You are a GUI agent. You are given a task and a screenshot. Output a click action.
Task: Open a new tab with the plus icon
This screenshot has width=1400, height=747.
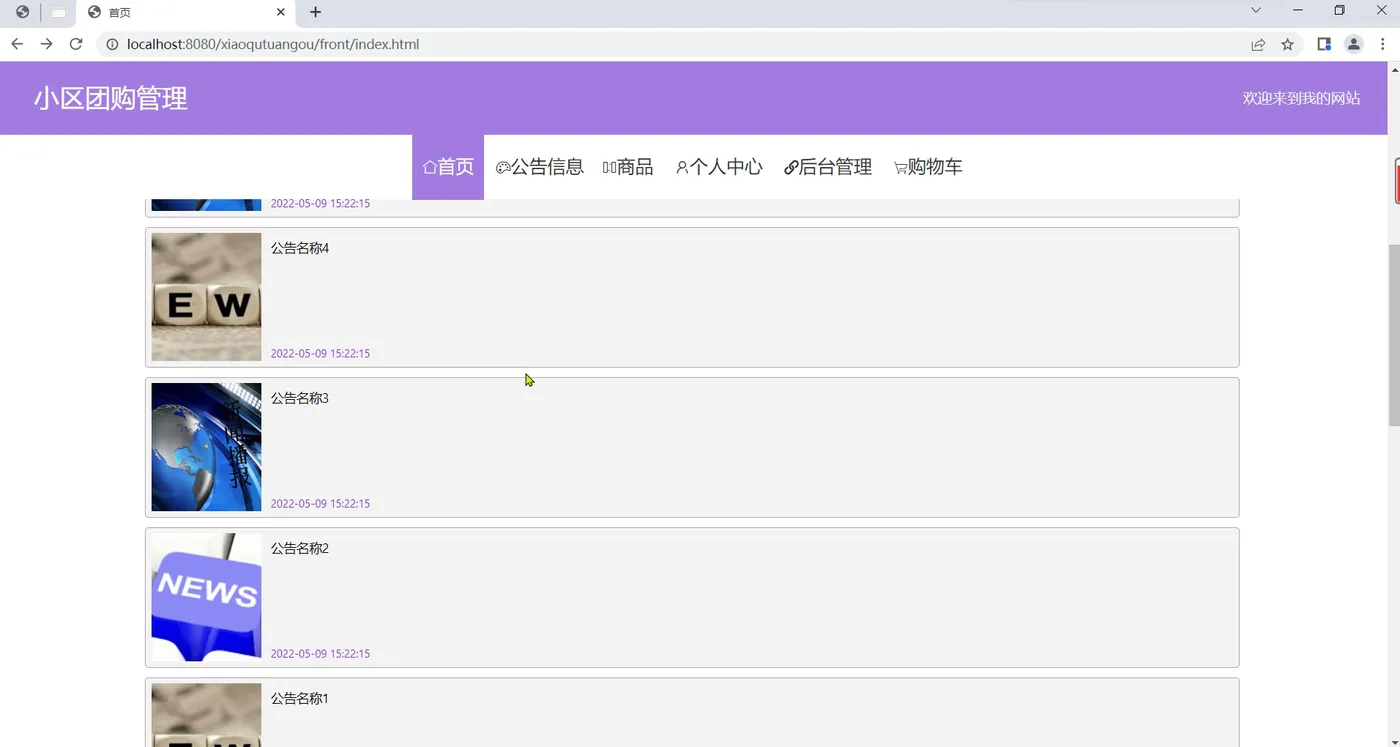(x=316, y=12)
